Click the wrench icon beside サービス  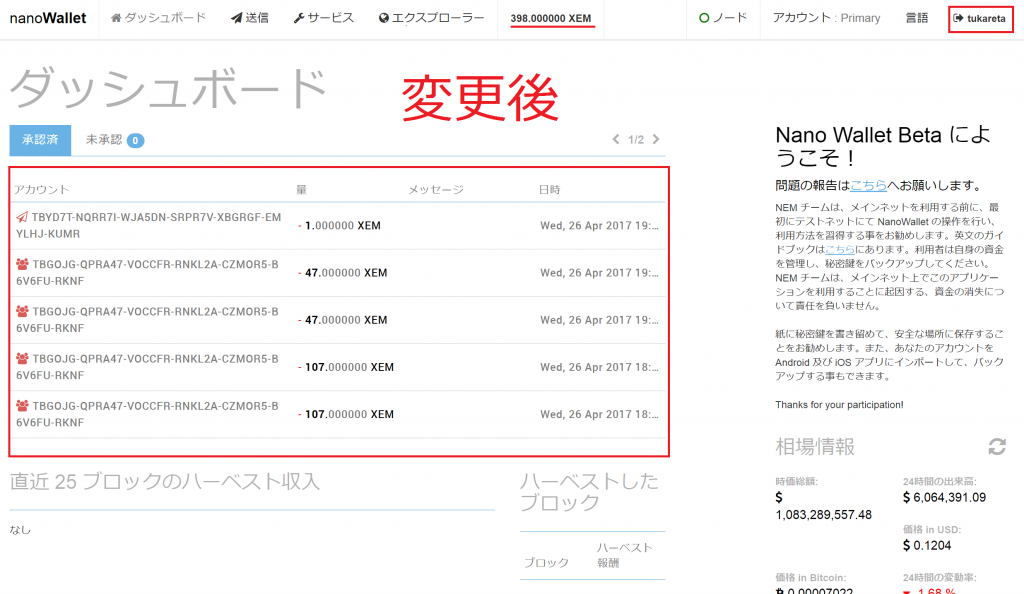[298, 18]
